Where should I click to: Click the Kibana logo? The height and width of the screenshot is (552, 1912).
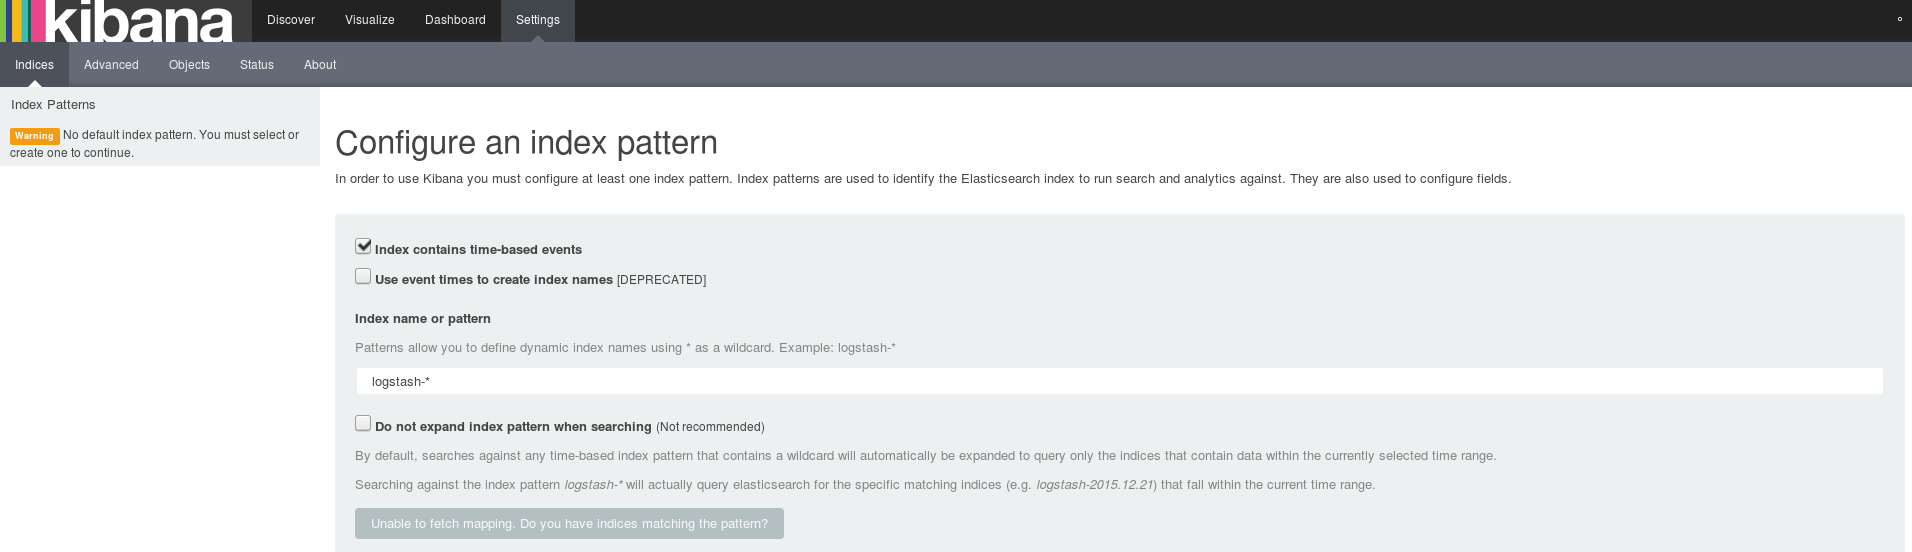click(x=118, y=21)
